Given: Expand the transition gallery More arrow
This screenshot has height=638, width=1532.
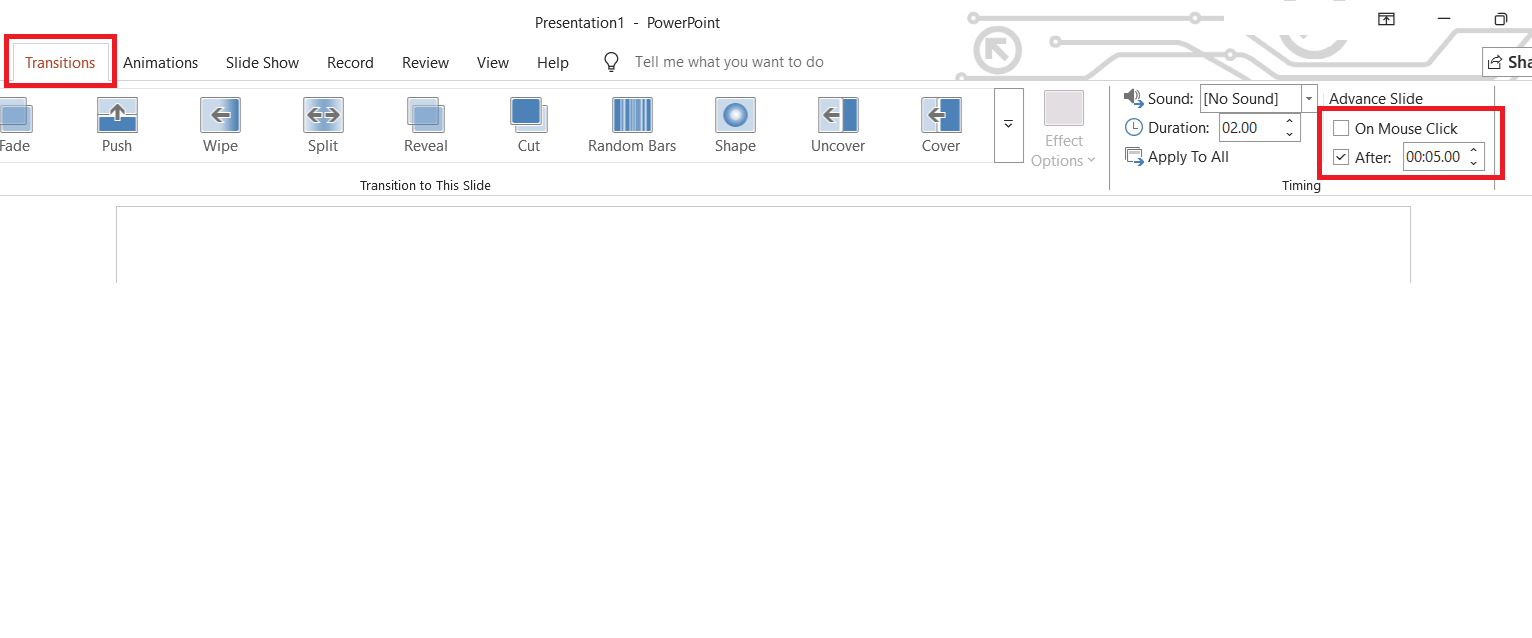Looking at the screenshot, I should click(x=1008, y=125).
